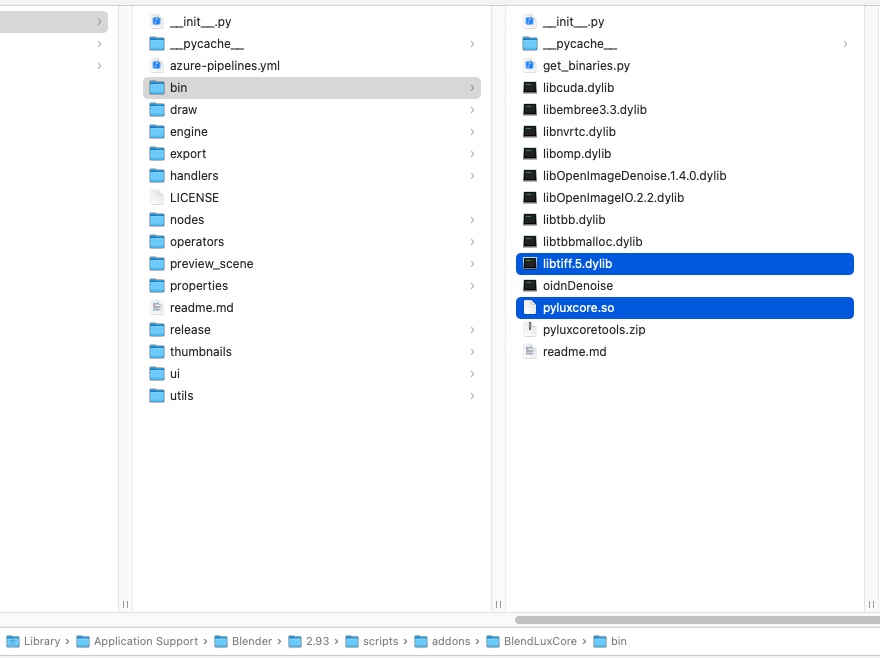Select the LICENSE document icon
This screenshot has width=880, height=658.
157,198
